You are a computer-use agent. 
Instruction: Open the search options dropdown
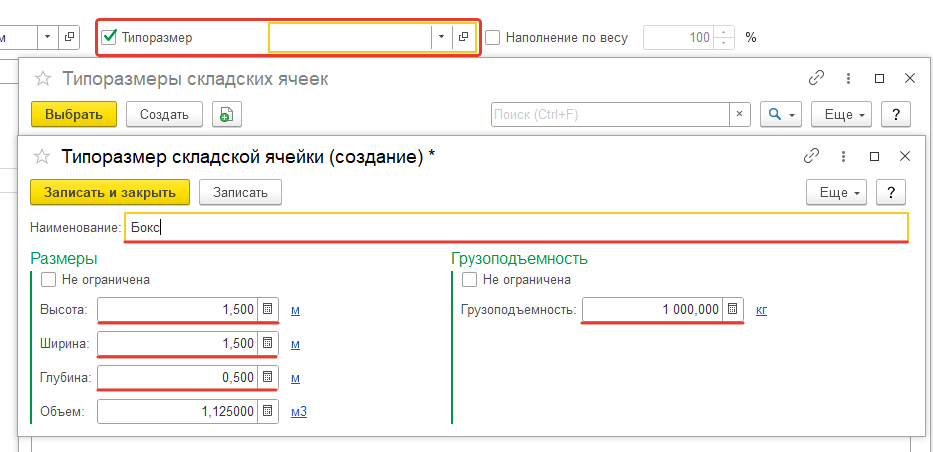[780, 115]
